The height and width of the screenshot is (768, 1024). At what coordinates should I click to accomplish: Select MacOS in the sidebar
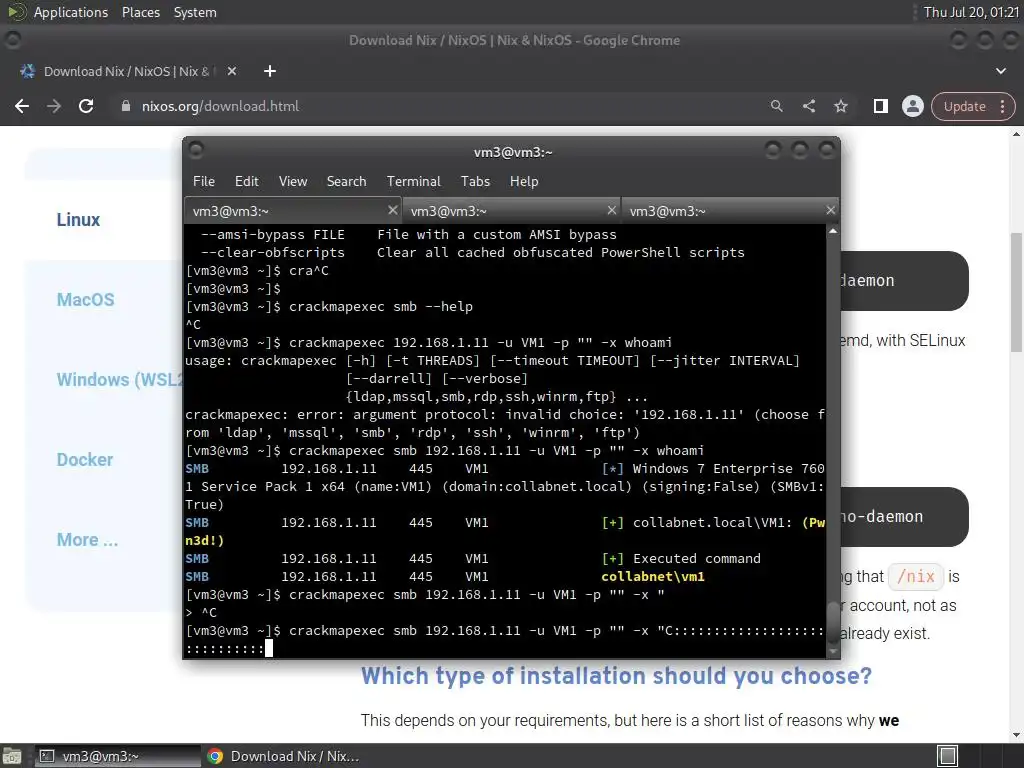click(x=86, y=300)
